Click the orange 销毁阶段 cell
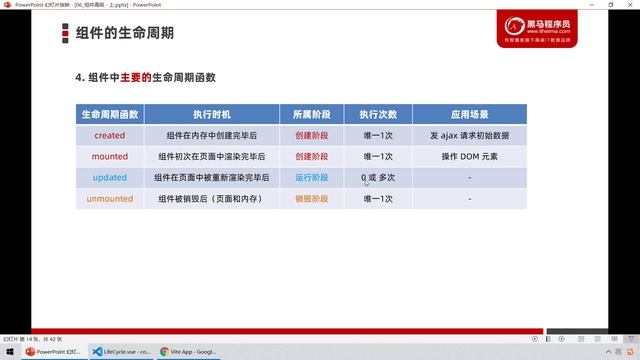Screen dimensions: 640x360 pos(311,199)
